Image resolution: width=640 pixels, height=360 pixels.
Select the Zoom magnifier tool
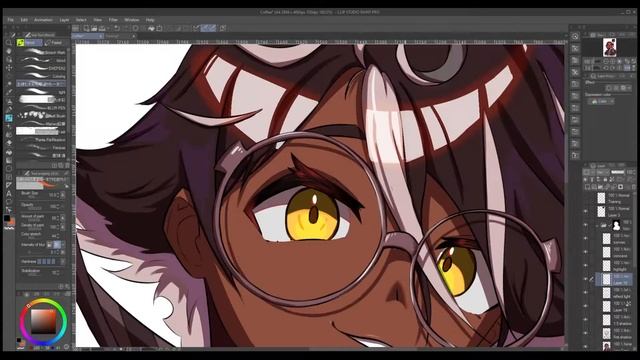pyautogui.click(x=9, y=42)
